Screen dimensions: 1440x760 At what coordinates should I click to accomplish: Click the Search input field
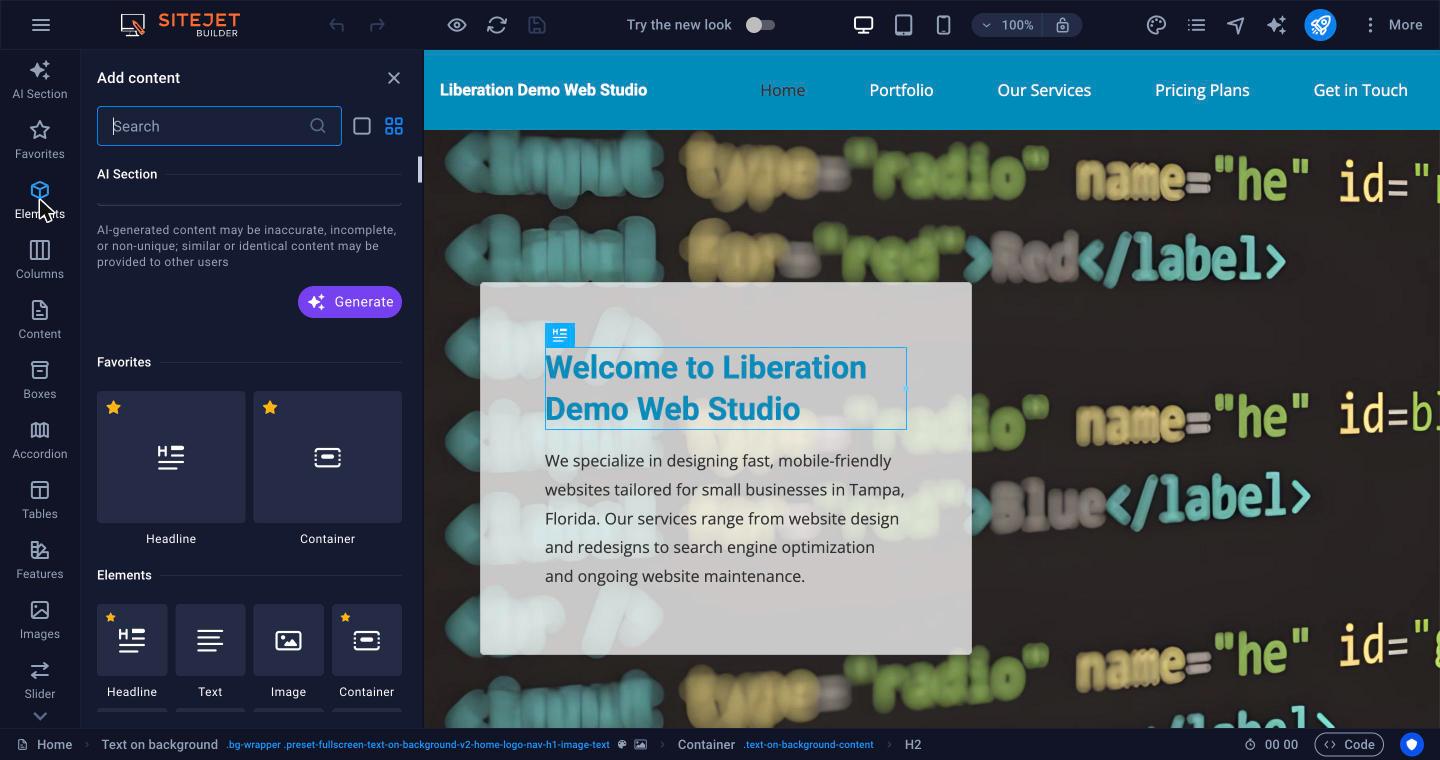click(x=219, y=126)
